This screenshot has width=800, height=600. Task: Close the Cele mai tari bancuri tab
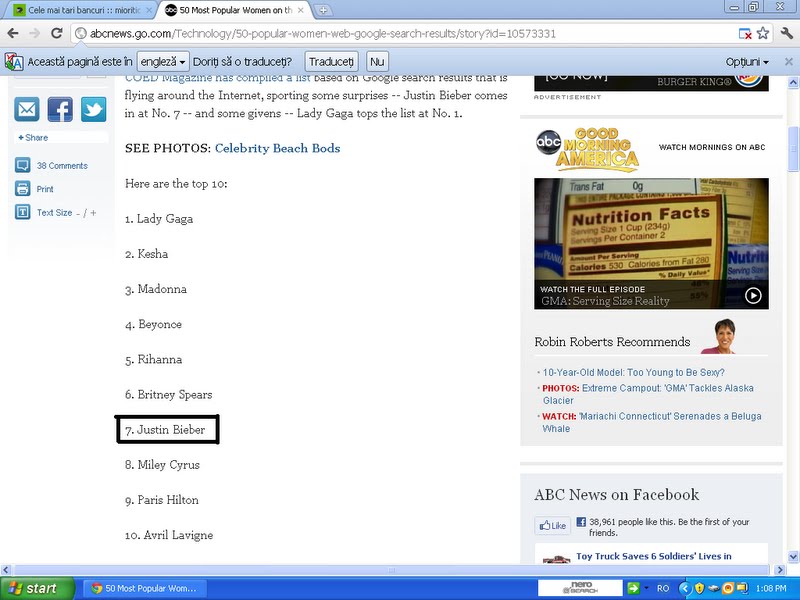click(x=149, y=10)
